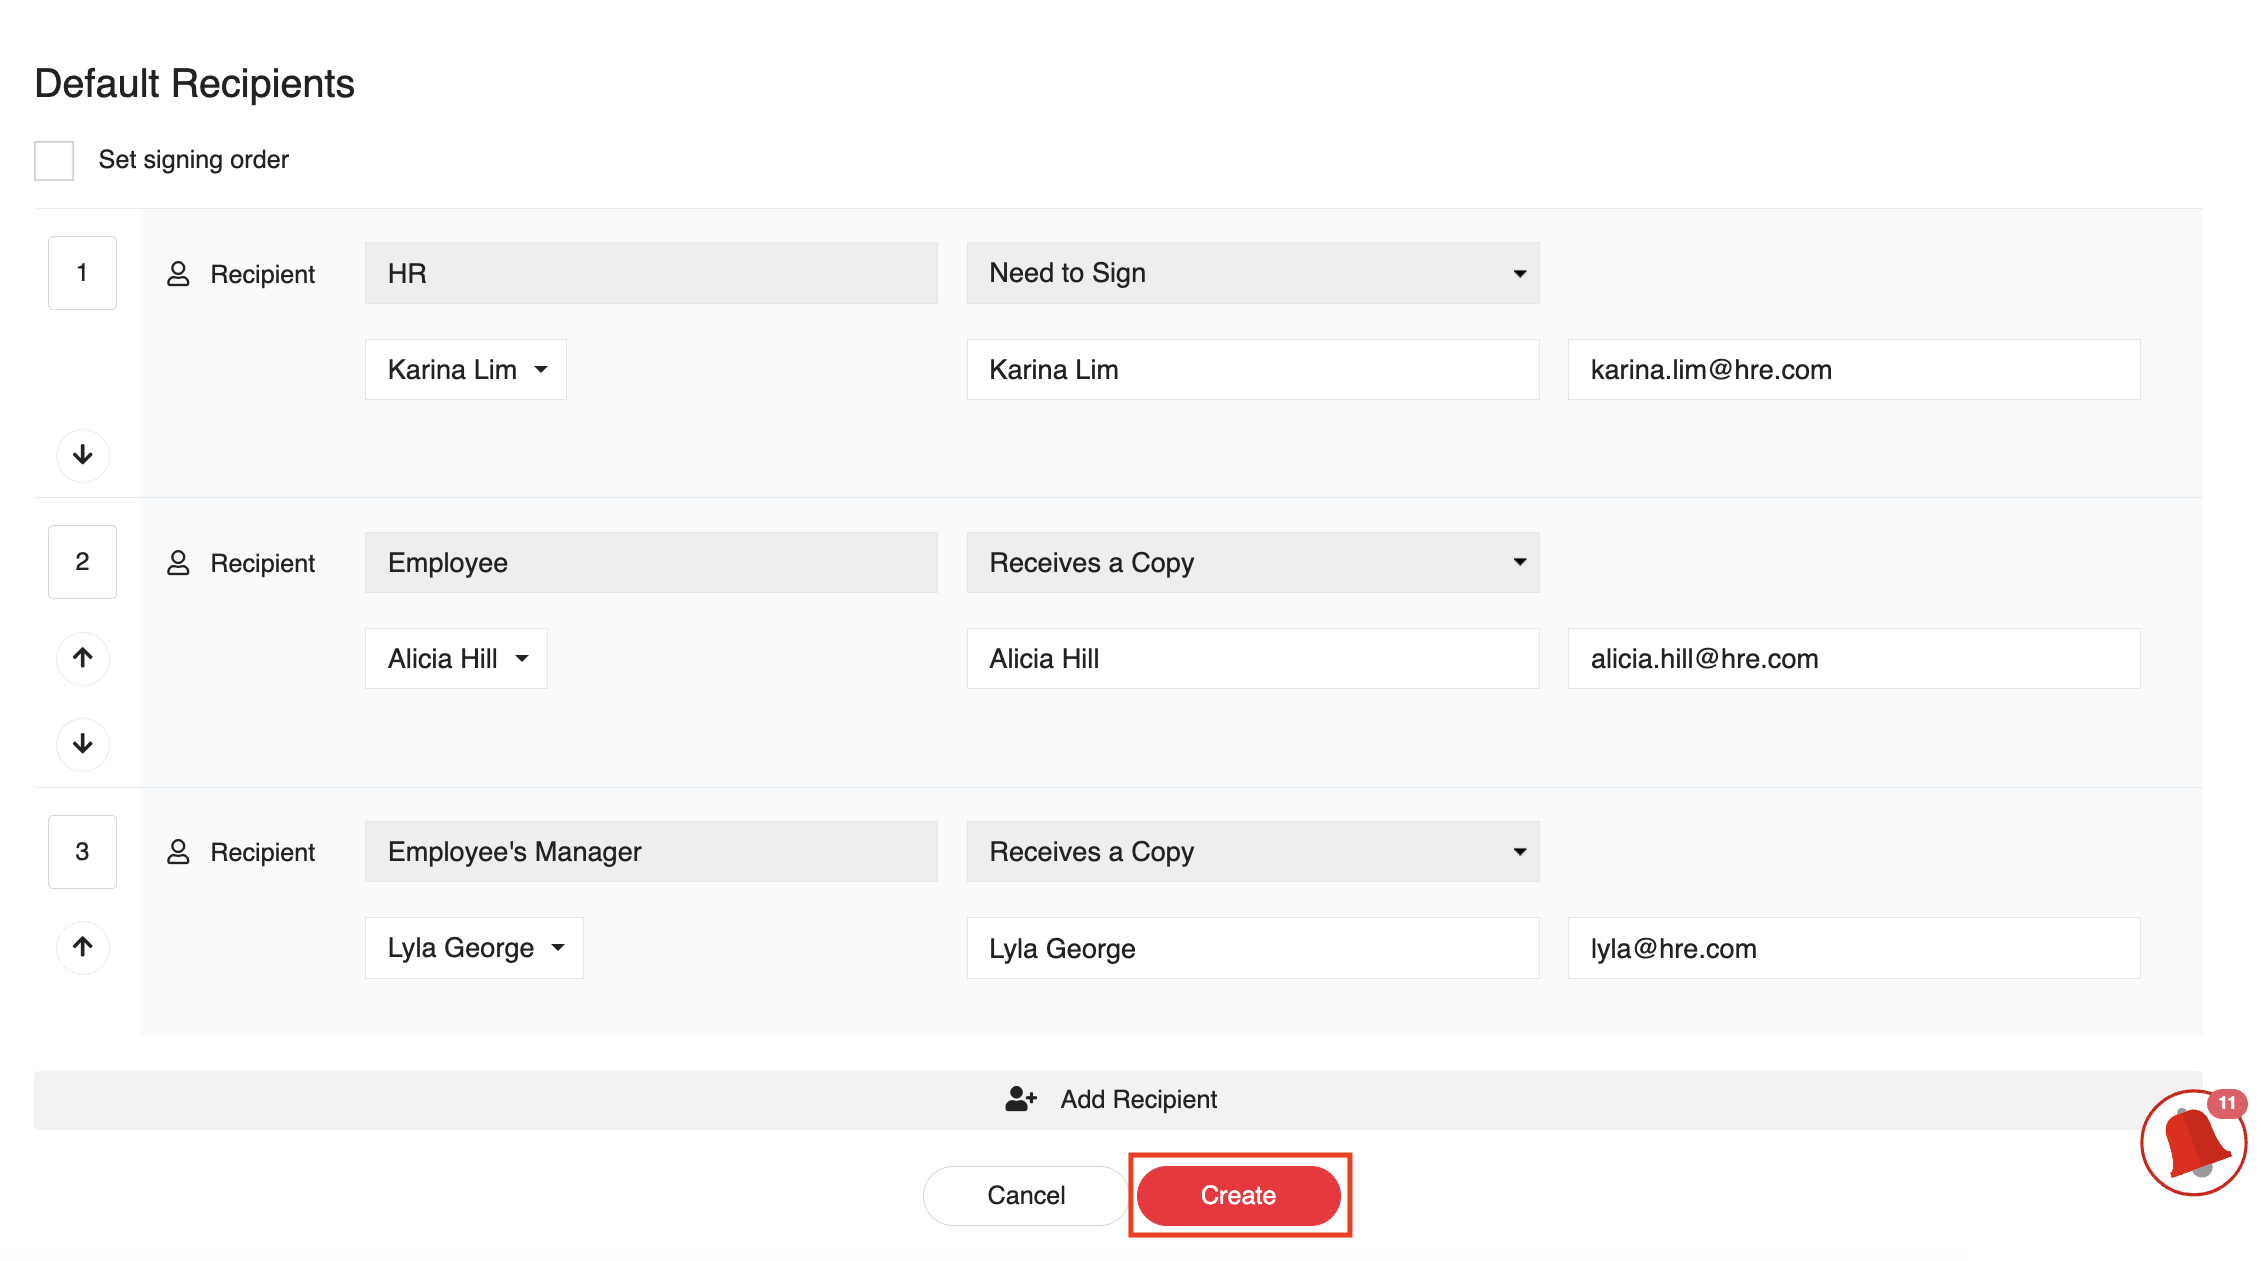Screen dimensions: 2267x1261
Task: Click the order number 3 box
Action: tap(83, 852)
